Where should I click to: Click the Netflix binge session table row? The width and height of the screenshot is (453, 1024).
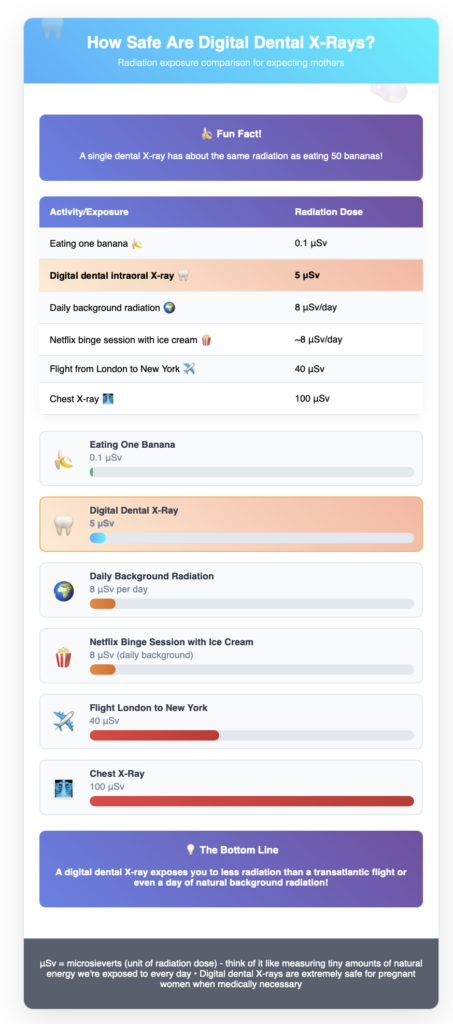click(231, 340)
